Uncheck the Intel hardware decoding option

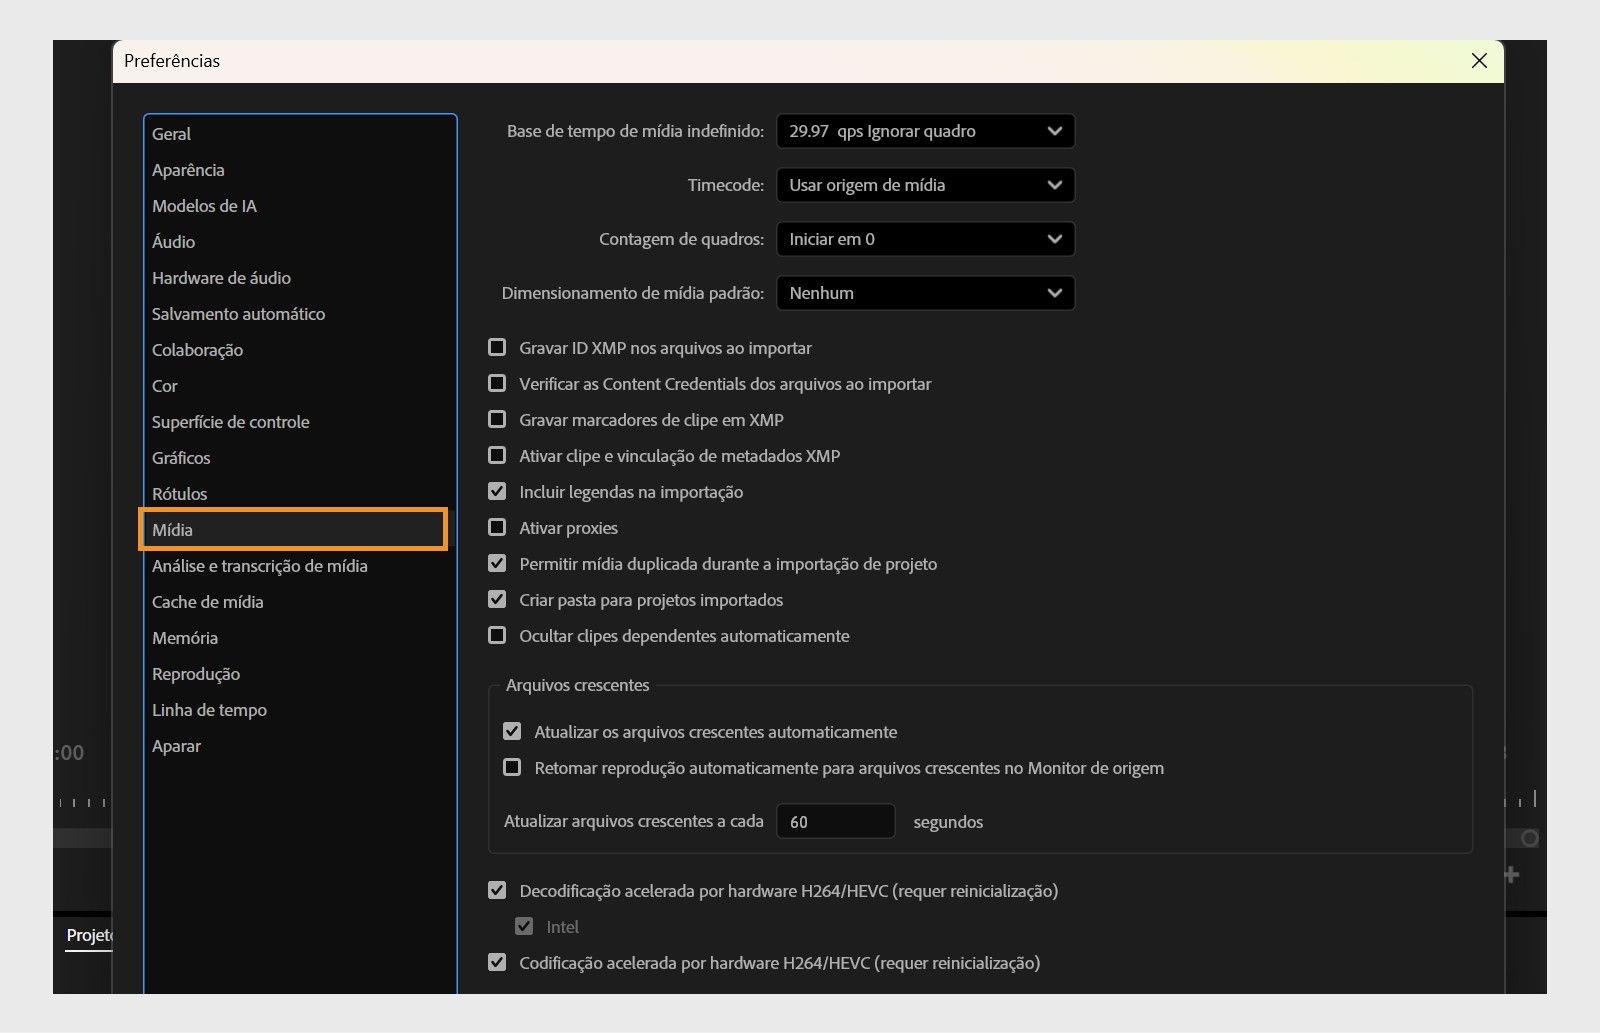pos(525,925)
